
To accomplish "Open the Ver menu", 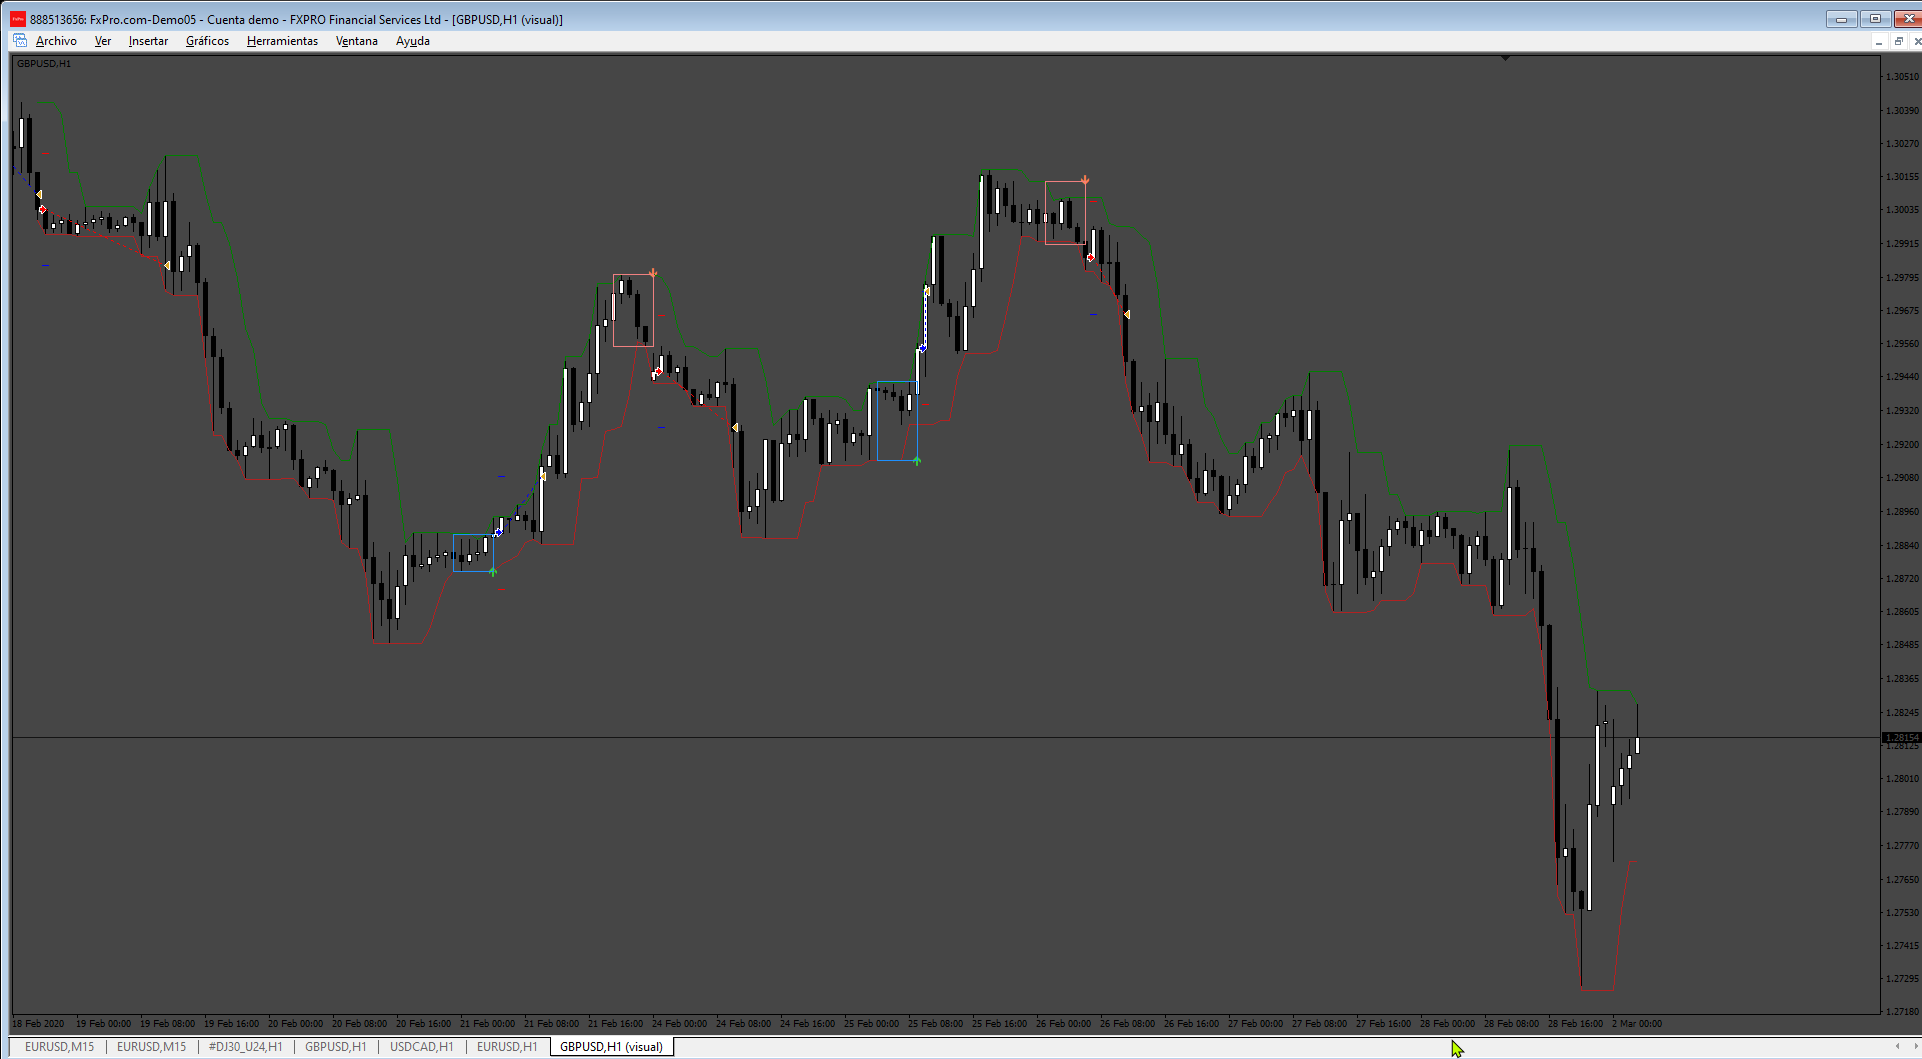I will point(103,41).
